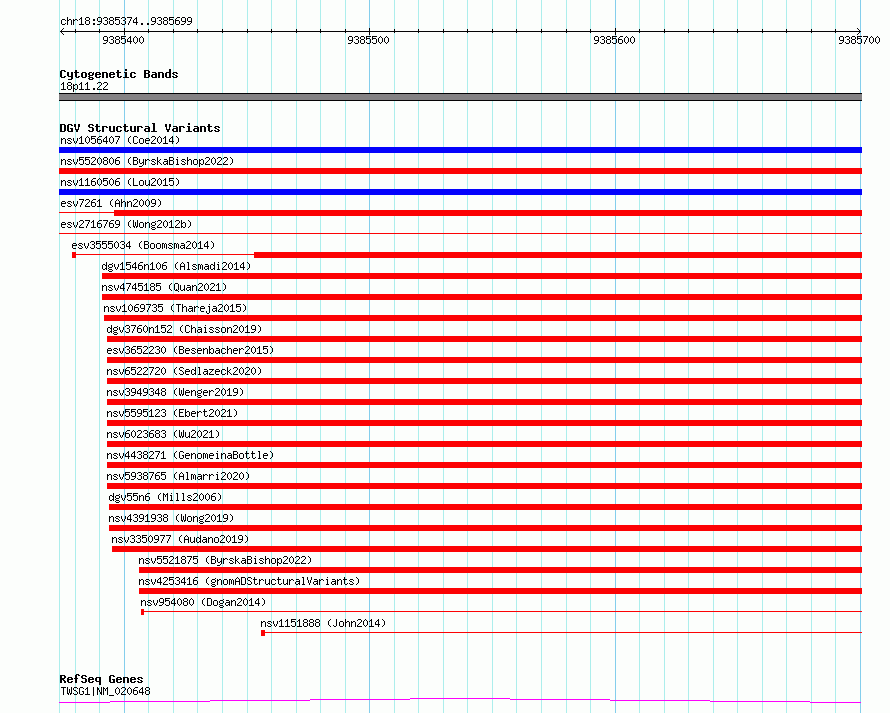Screen dimensions: 890x713
Task: Open nsv954080 (Dogan2014) variant label
Action: [x=203, y=602]
